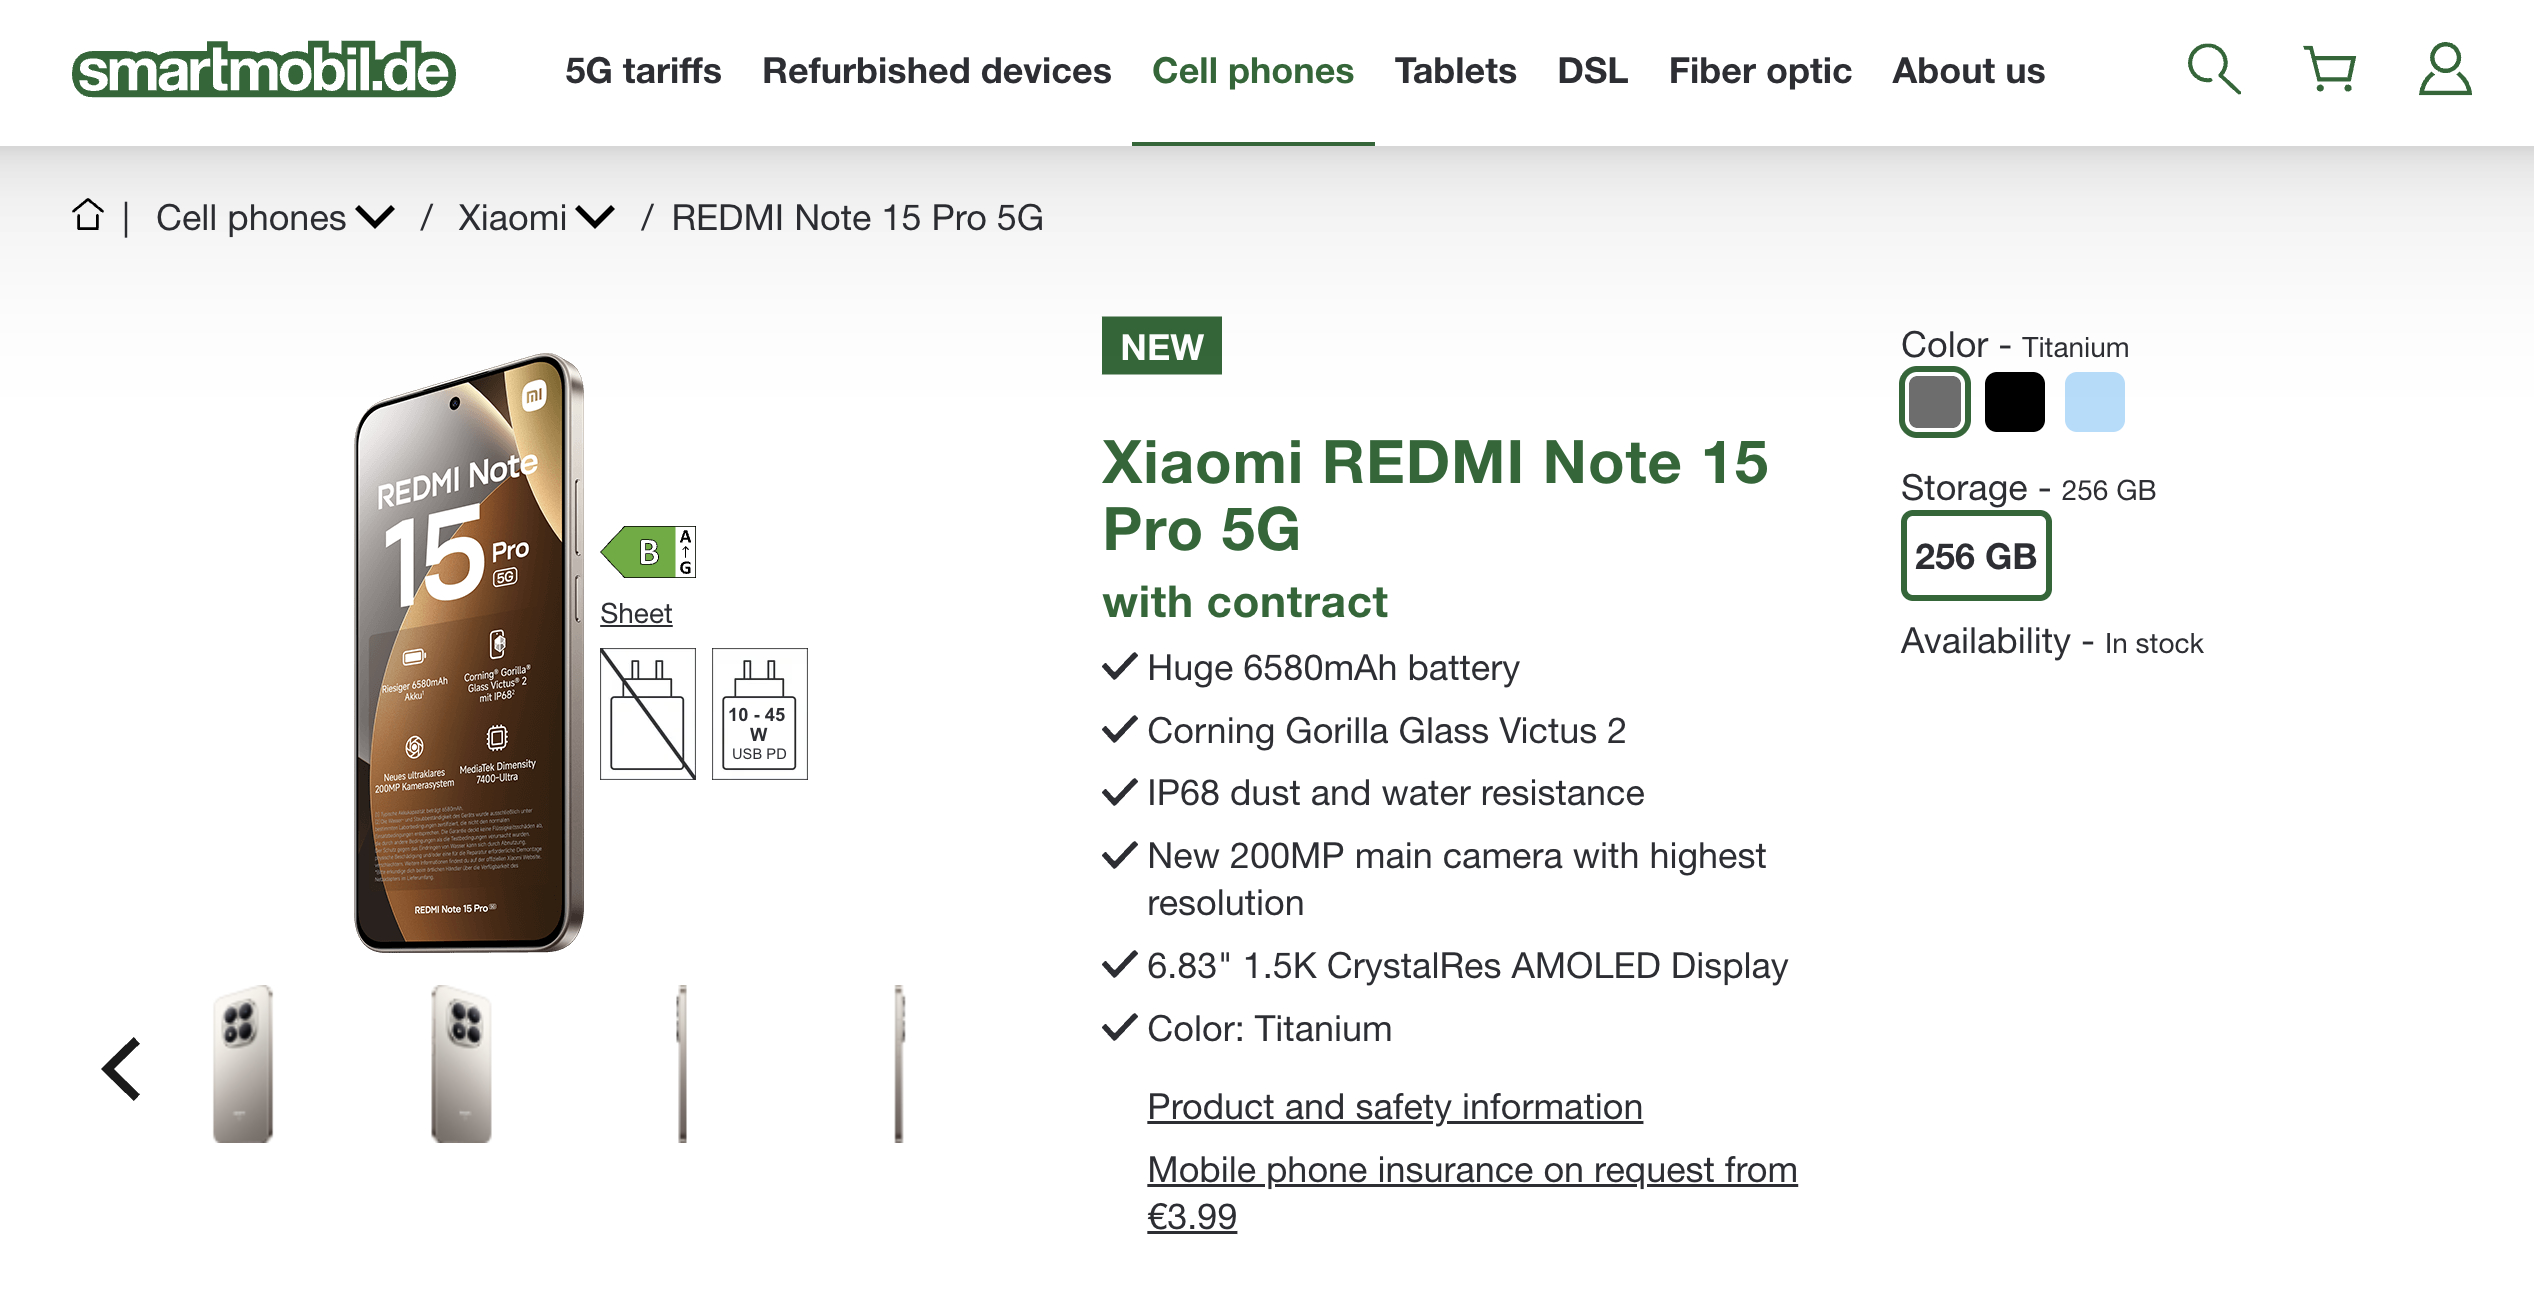Select the Titanium color swatch
The width and height of the screenshot is (2534, 1296).
(x=1934, y=402)
